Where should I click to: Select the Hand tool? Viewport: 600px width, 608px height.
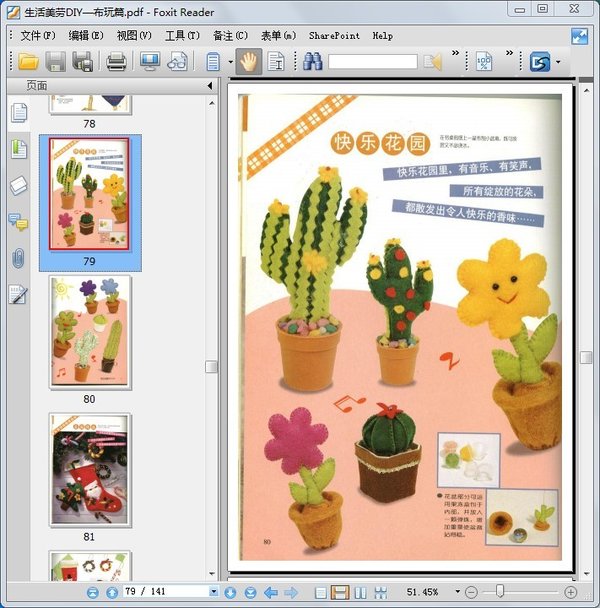coord(249,62)
